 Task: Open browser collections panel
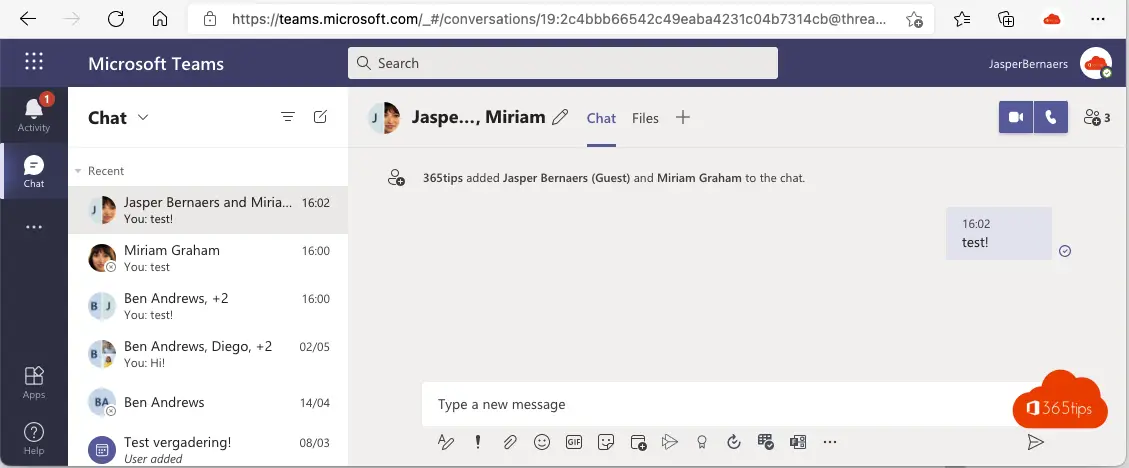pyautogui.click(x=1007, y=19)
